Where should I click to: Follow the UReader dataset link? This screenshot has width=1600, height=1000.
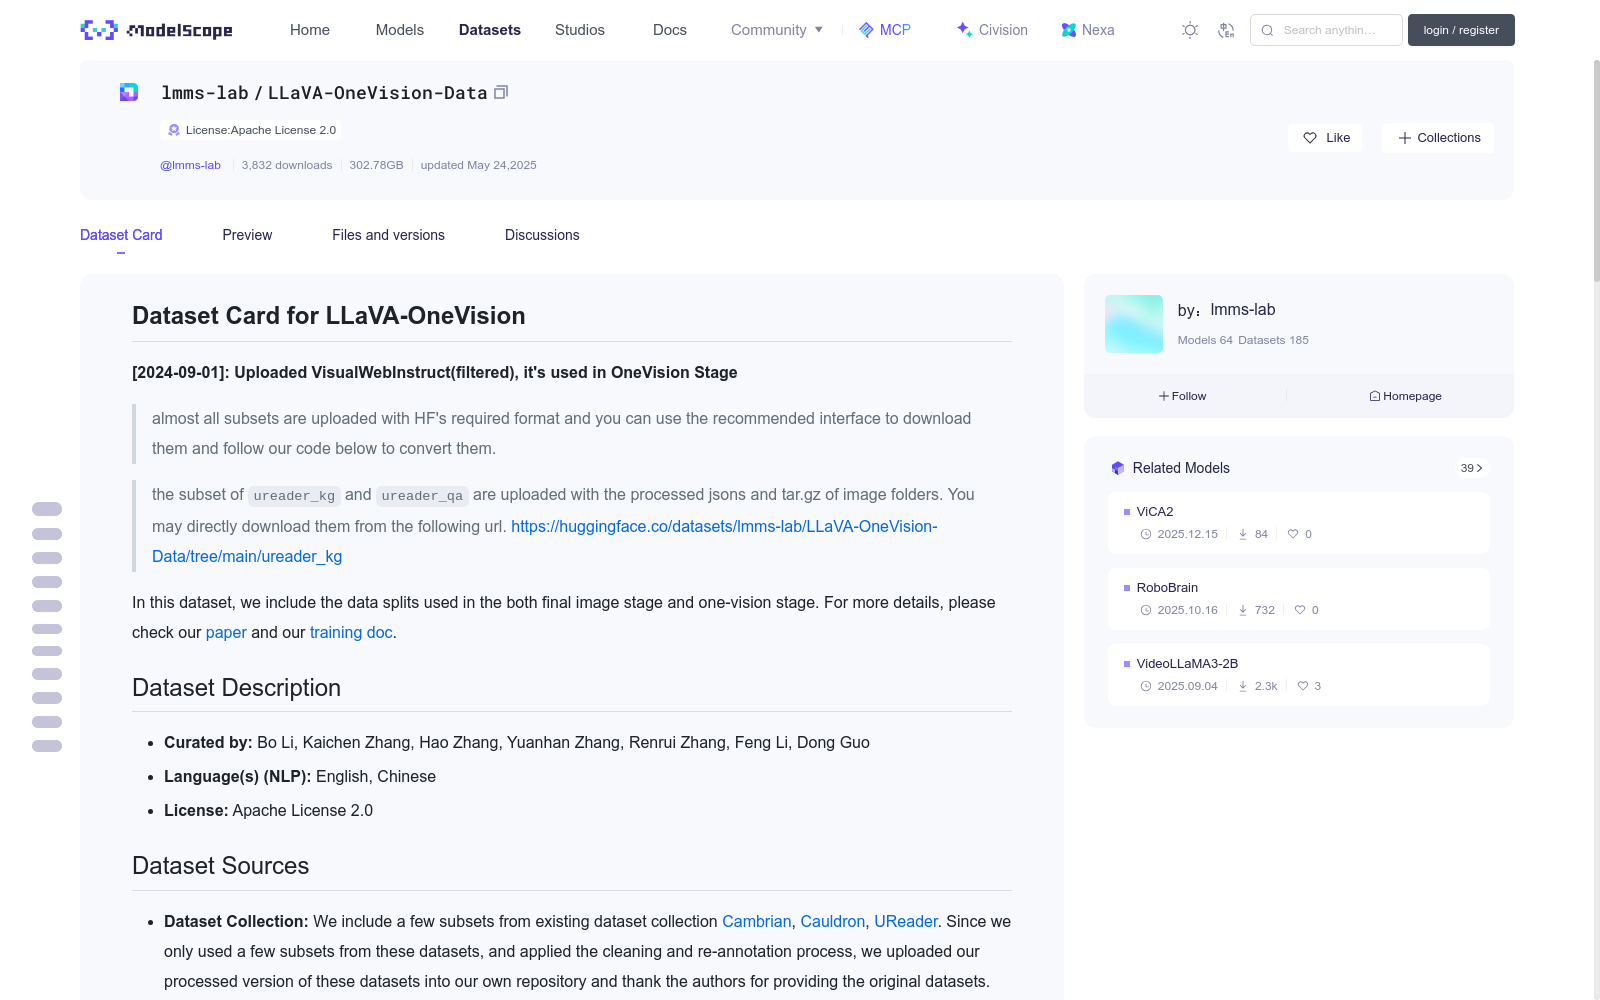(906, 921)
